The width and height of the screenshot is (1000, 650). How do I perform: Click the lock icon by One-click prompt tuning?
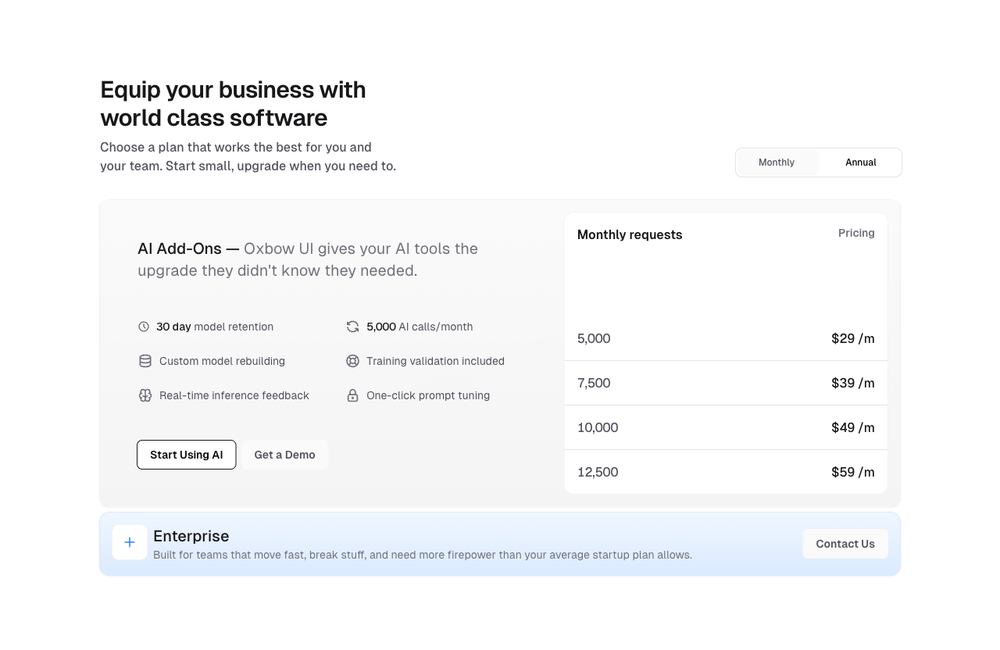pyautogui.click(x=352, y=396)
